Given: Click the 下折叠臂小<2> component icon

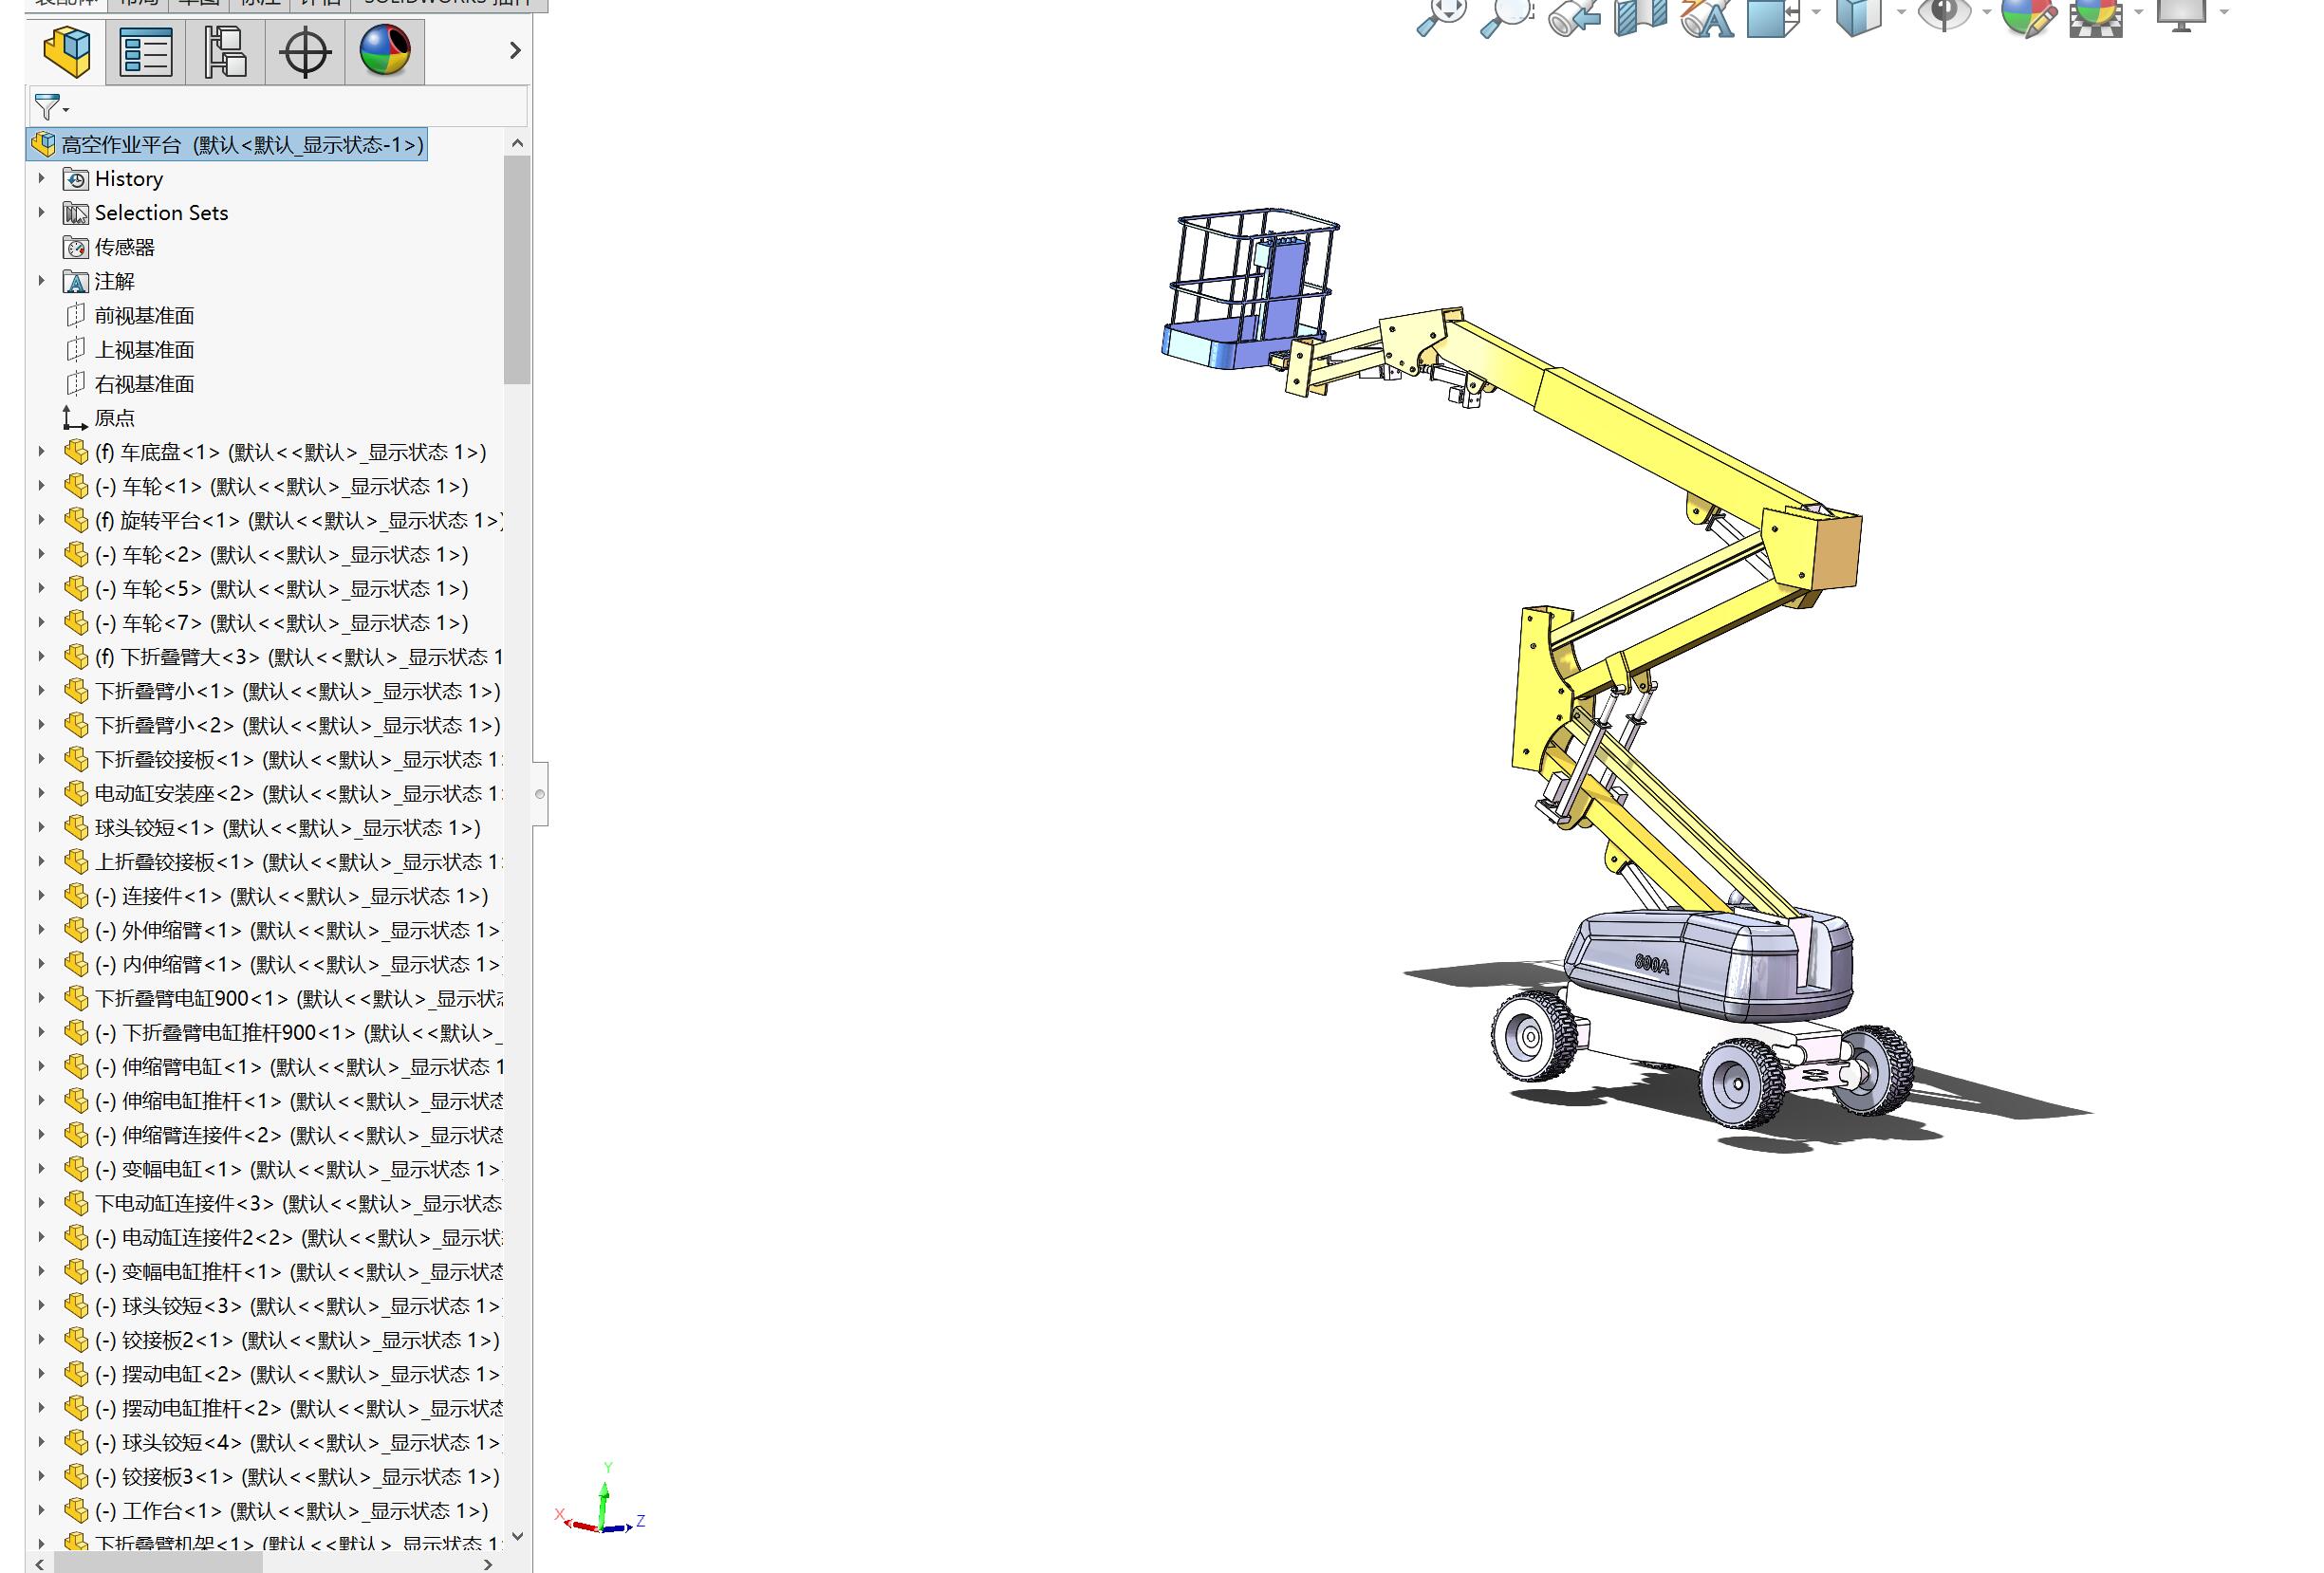Looking at the screenshot, I should [76, 725].
